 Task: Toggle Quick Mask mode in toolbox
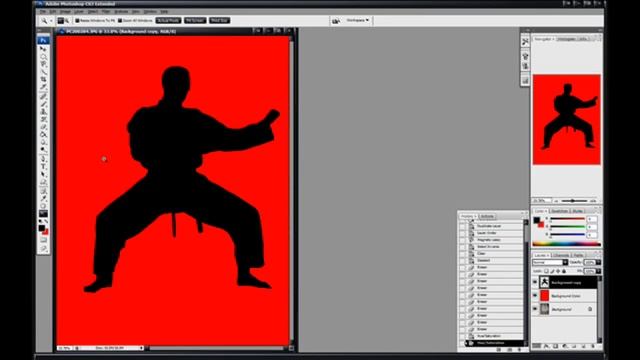[x=43, y=240]
